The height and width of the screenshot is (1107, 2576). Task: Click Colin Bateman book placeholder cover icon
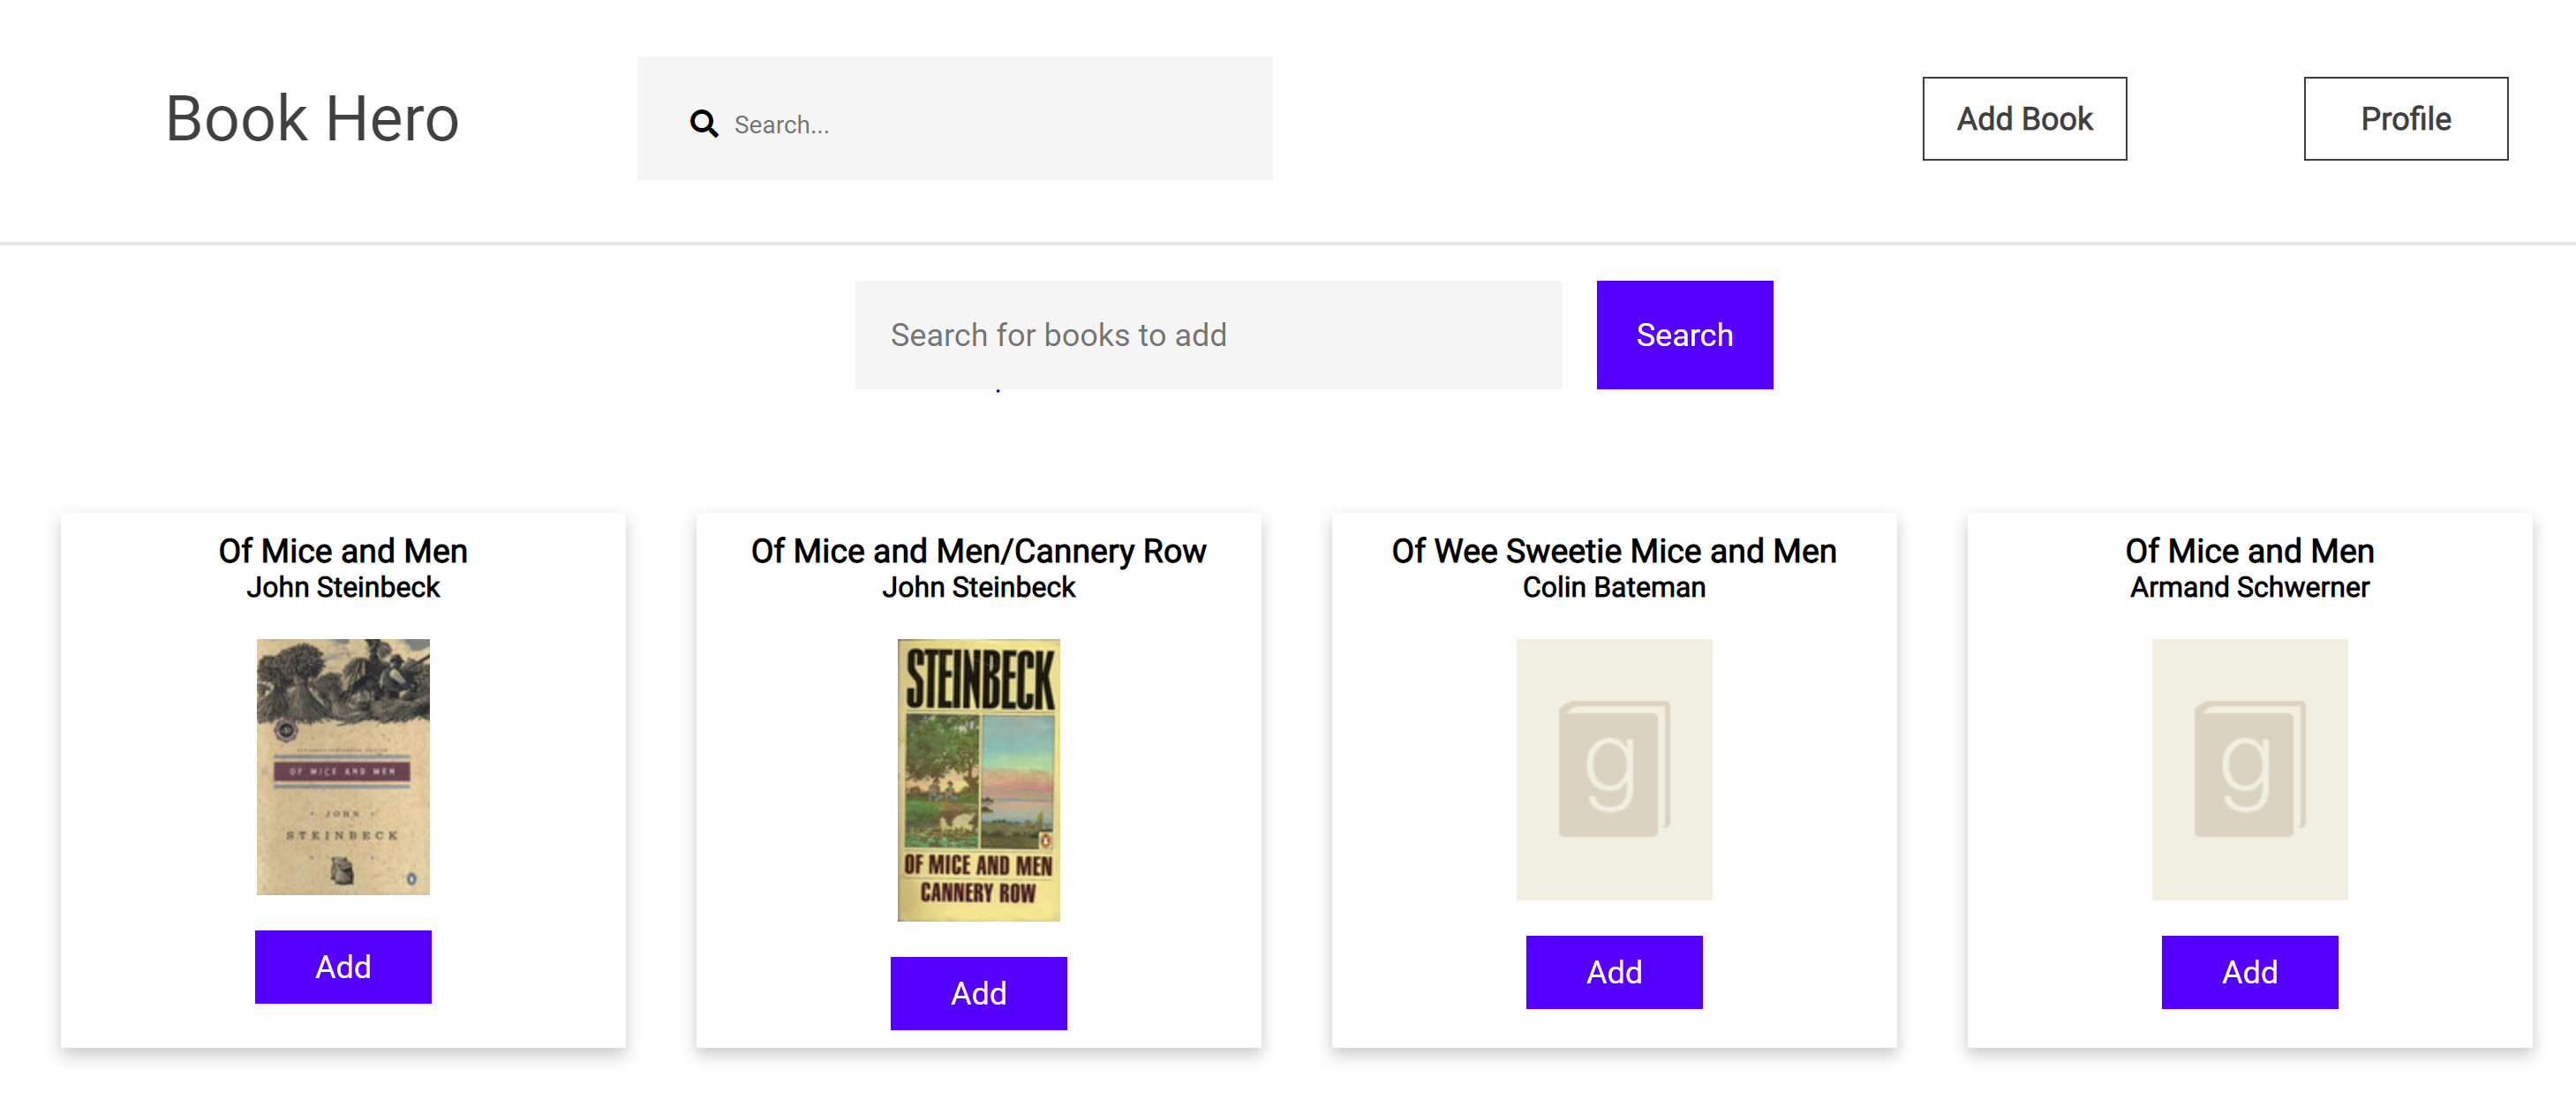1613,769
